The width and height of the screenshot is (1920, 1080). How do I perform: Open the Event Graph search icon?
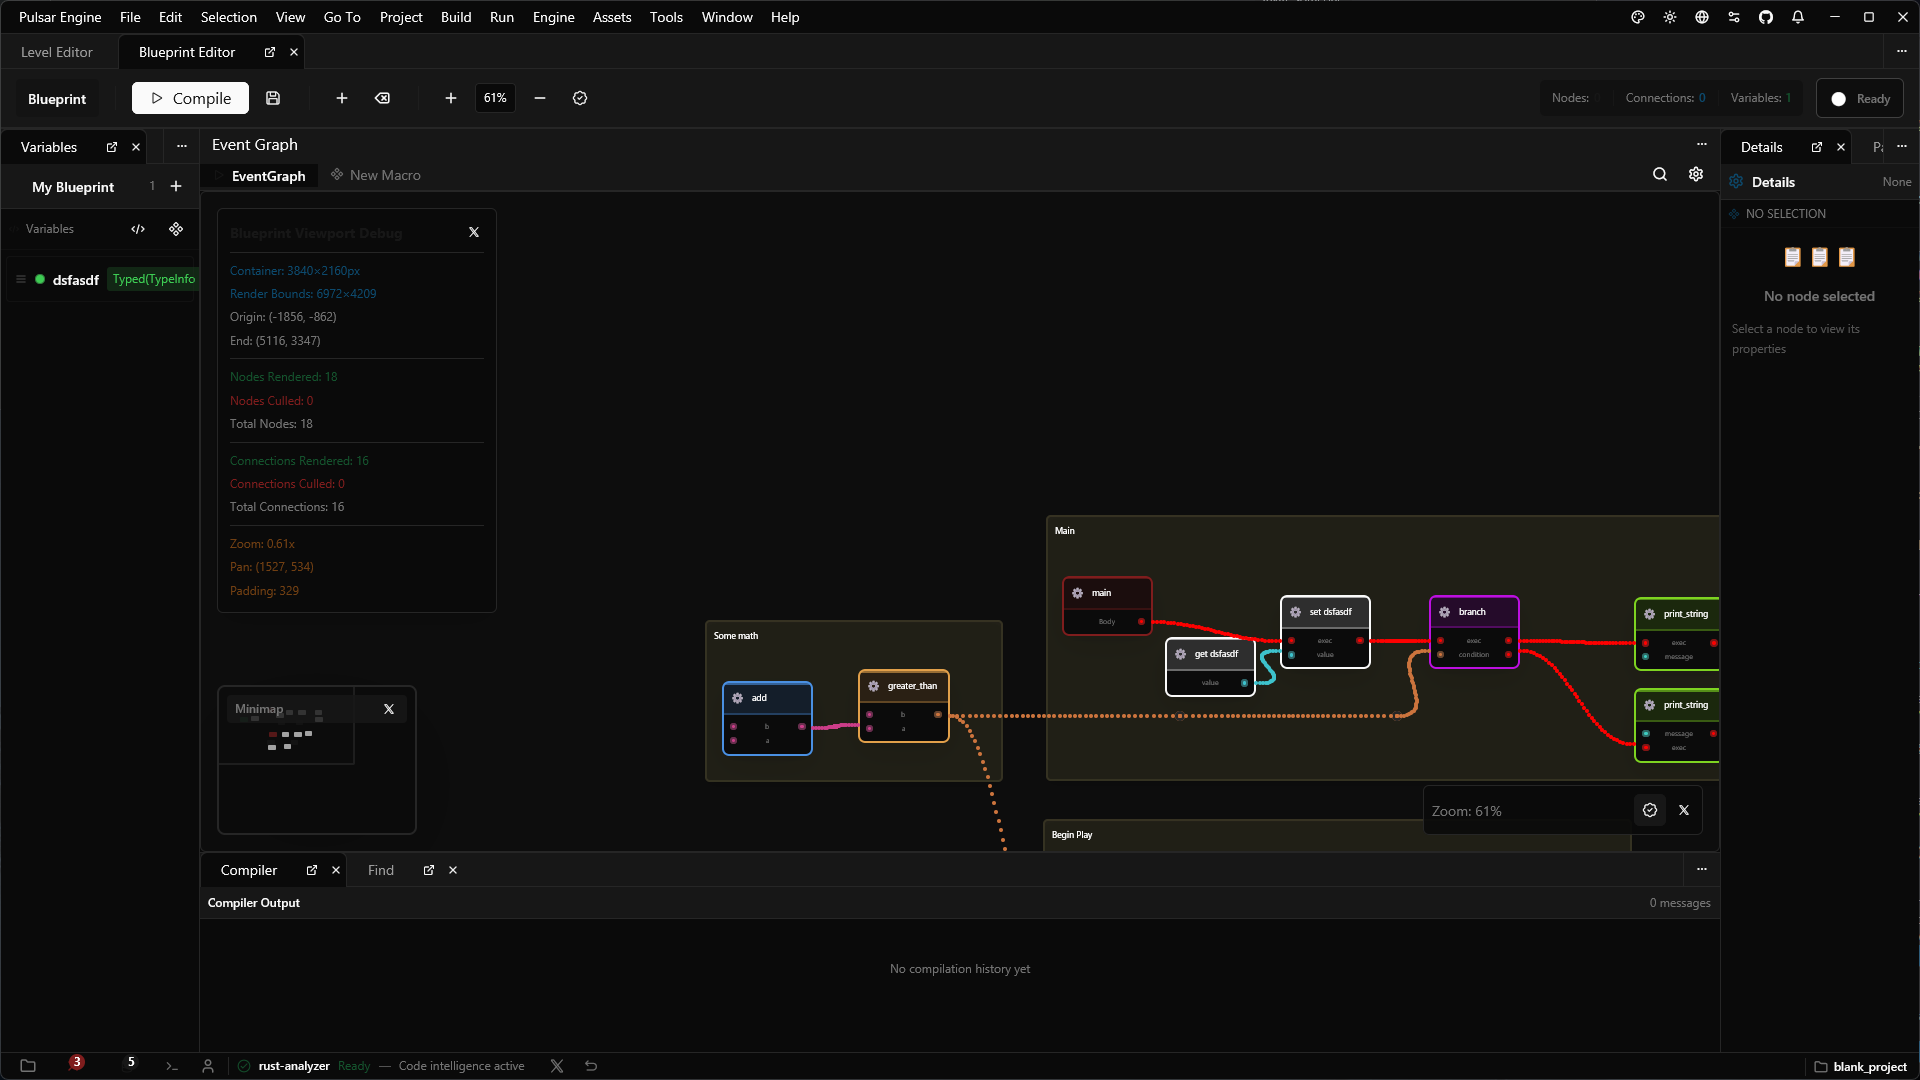tap(1660, 174)
